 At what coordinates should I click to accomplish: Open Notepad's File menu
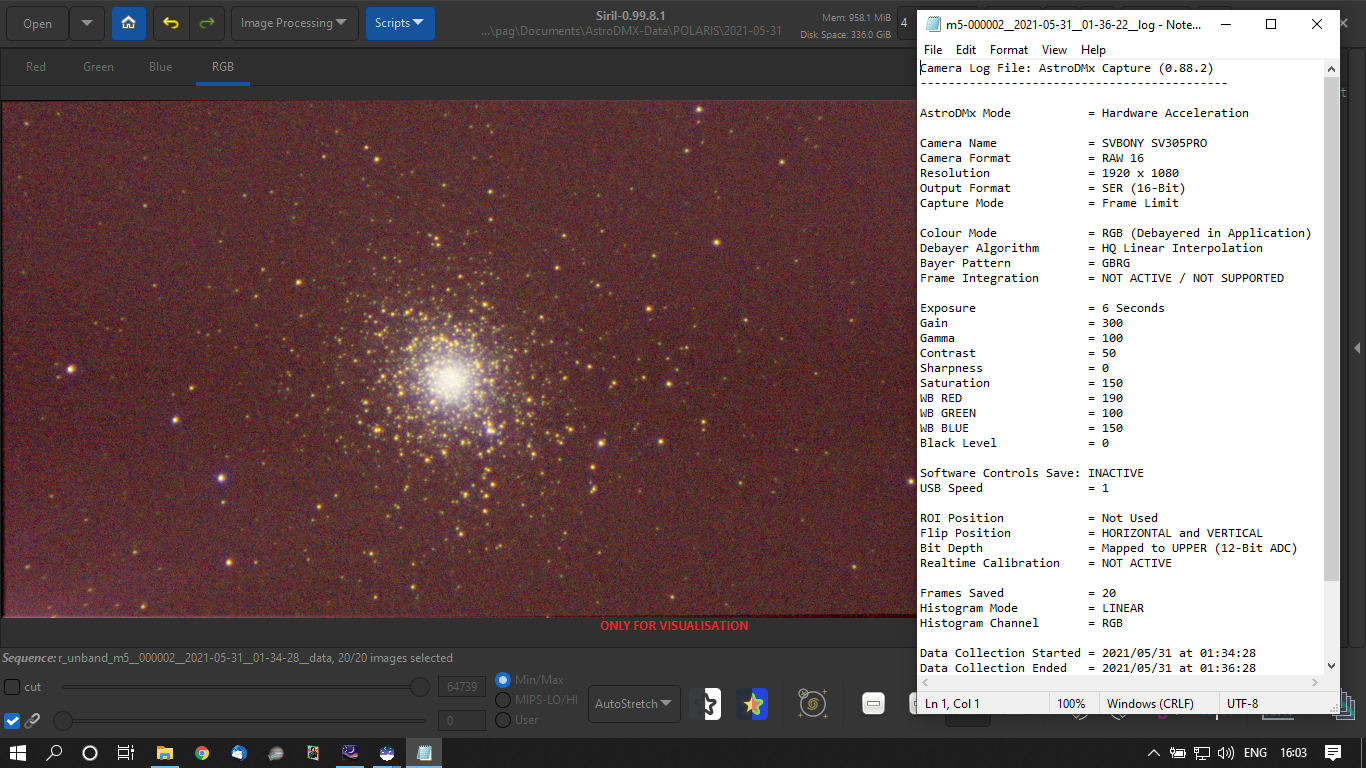click(933, 49)
